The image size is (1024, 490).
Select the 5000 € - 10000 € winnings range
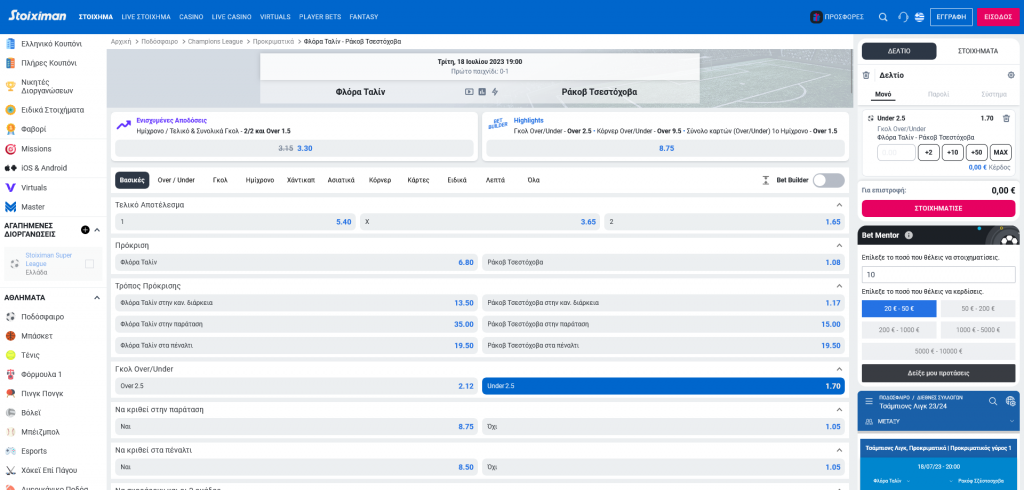(x=938, y=351)
